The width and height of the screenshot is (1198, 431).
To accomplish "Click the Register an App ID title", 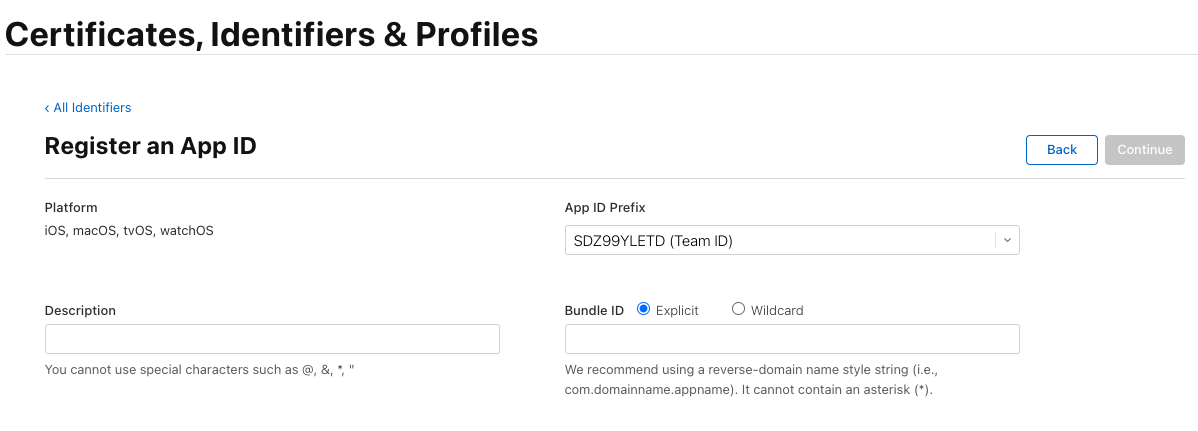I will (151, 146).
